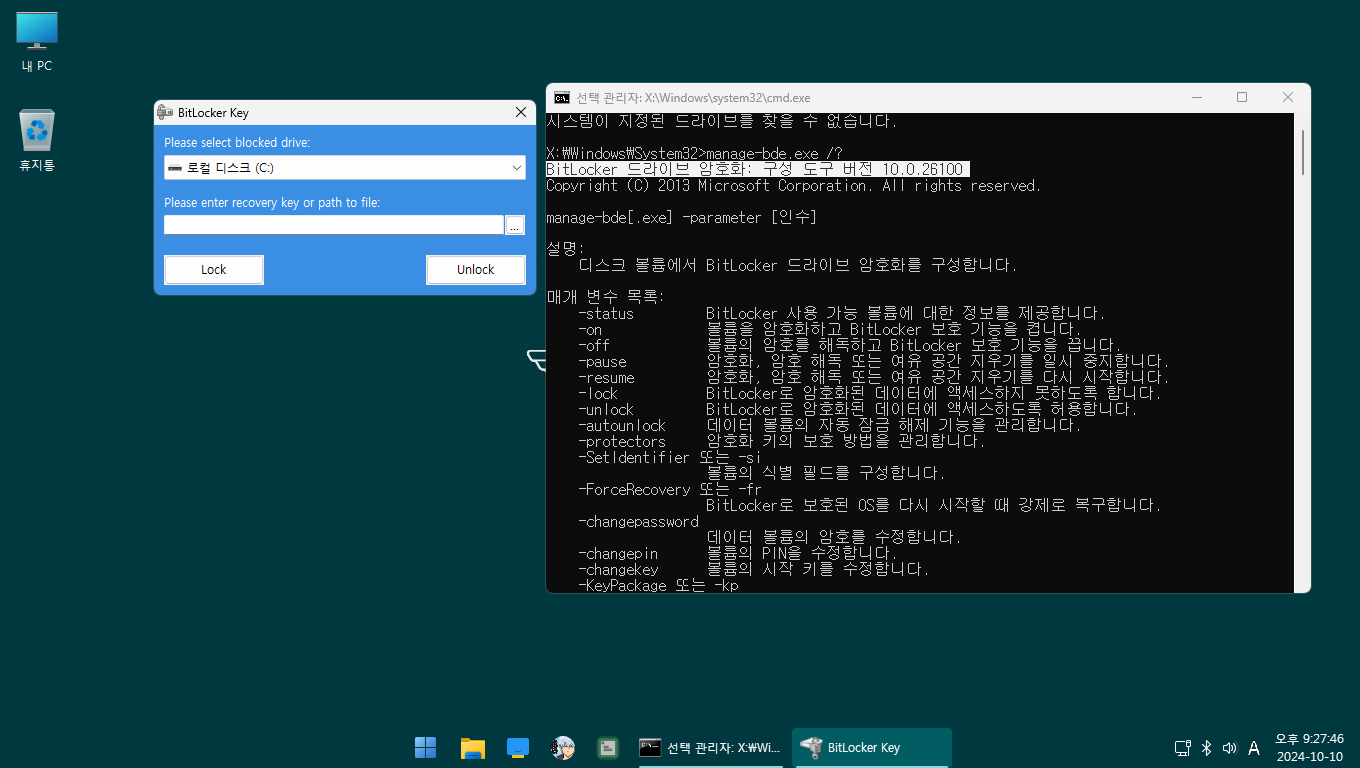Click the Bluetooth tray icon

pos(1206,747)
